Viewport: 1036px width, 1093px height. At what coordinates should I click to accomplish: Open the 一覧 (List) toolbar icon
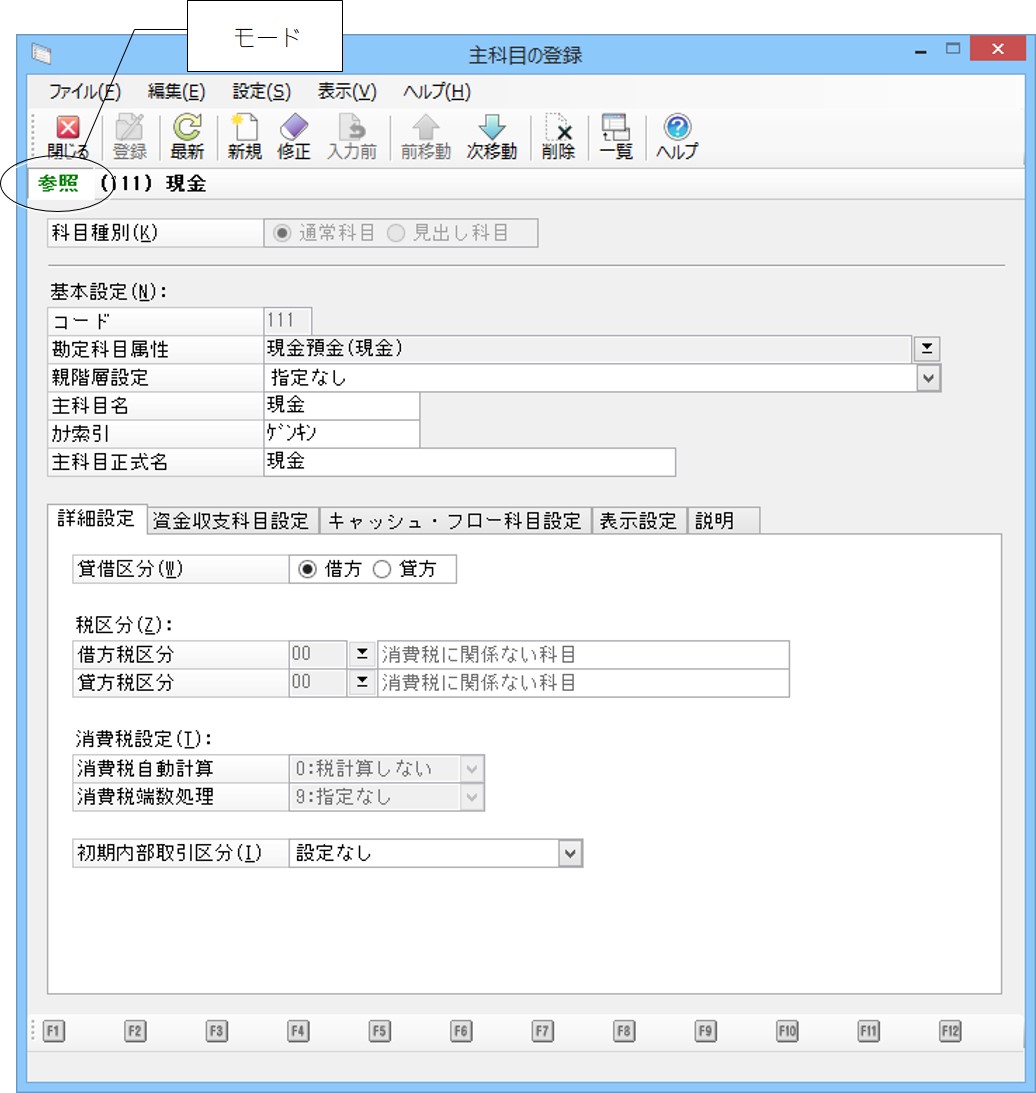click(x=616, y=129)
